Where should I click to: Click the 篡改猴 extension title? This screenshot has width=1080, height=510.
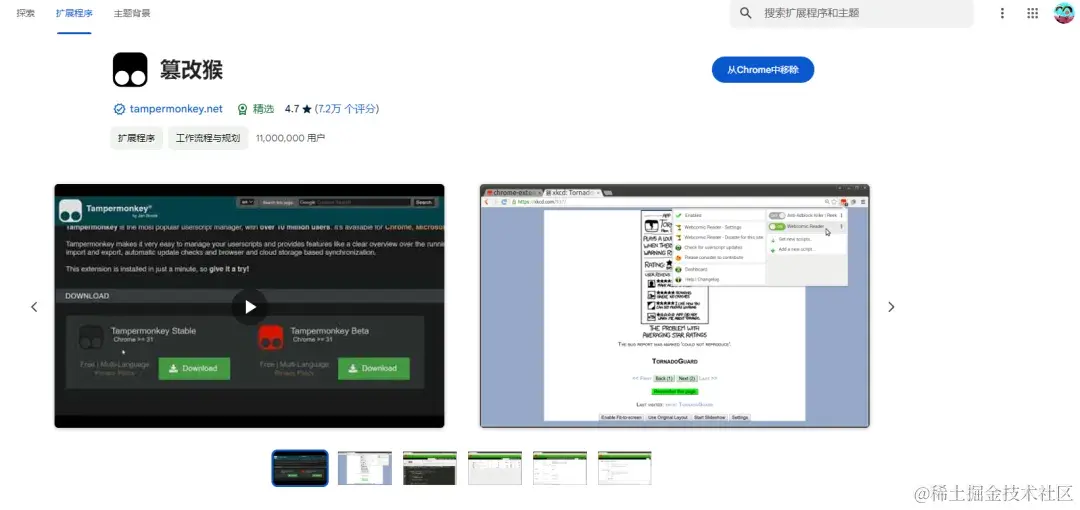(x=191, y=70)
